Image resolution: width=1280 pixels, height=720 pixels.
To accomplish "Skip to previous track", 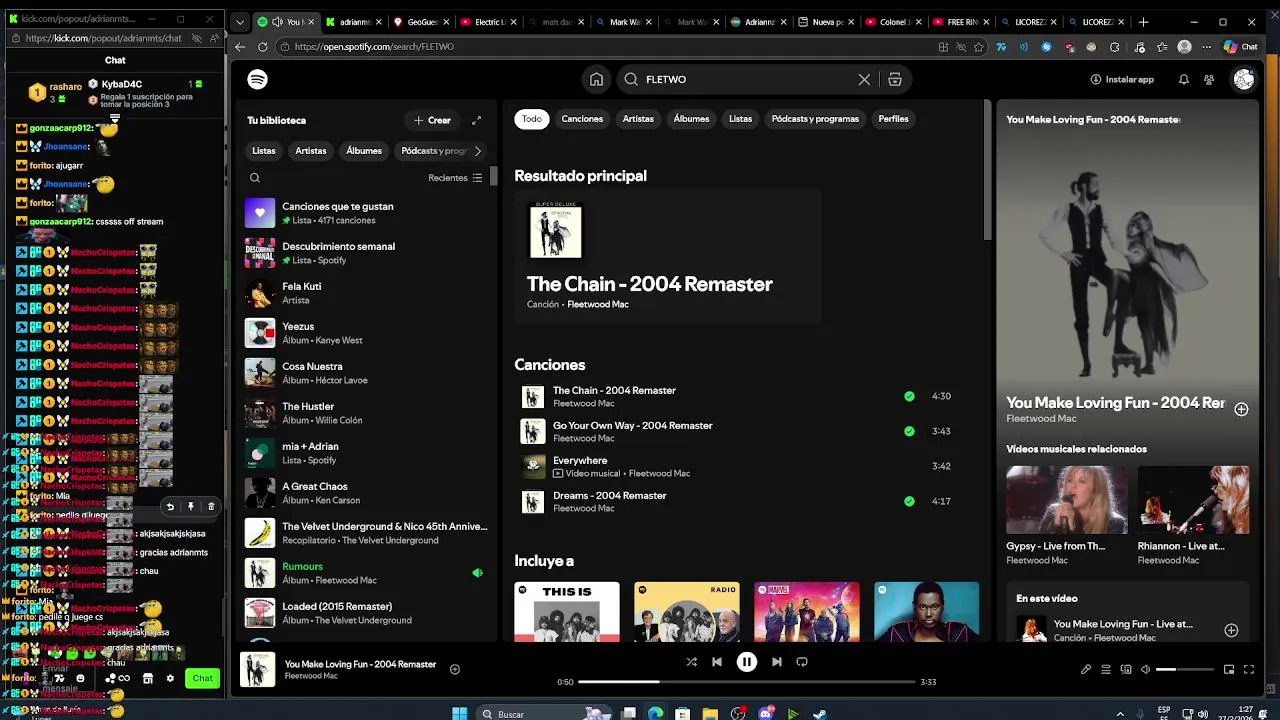I will point(717,661).
